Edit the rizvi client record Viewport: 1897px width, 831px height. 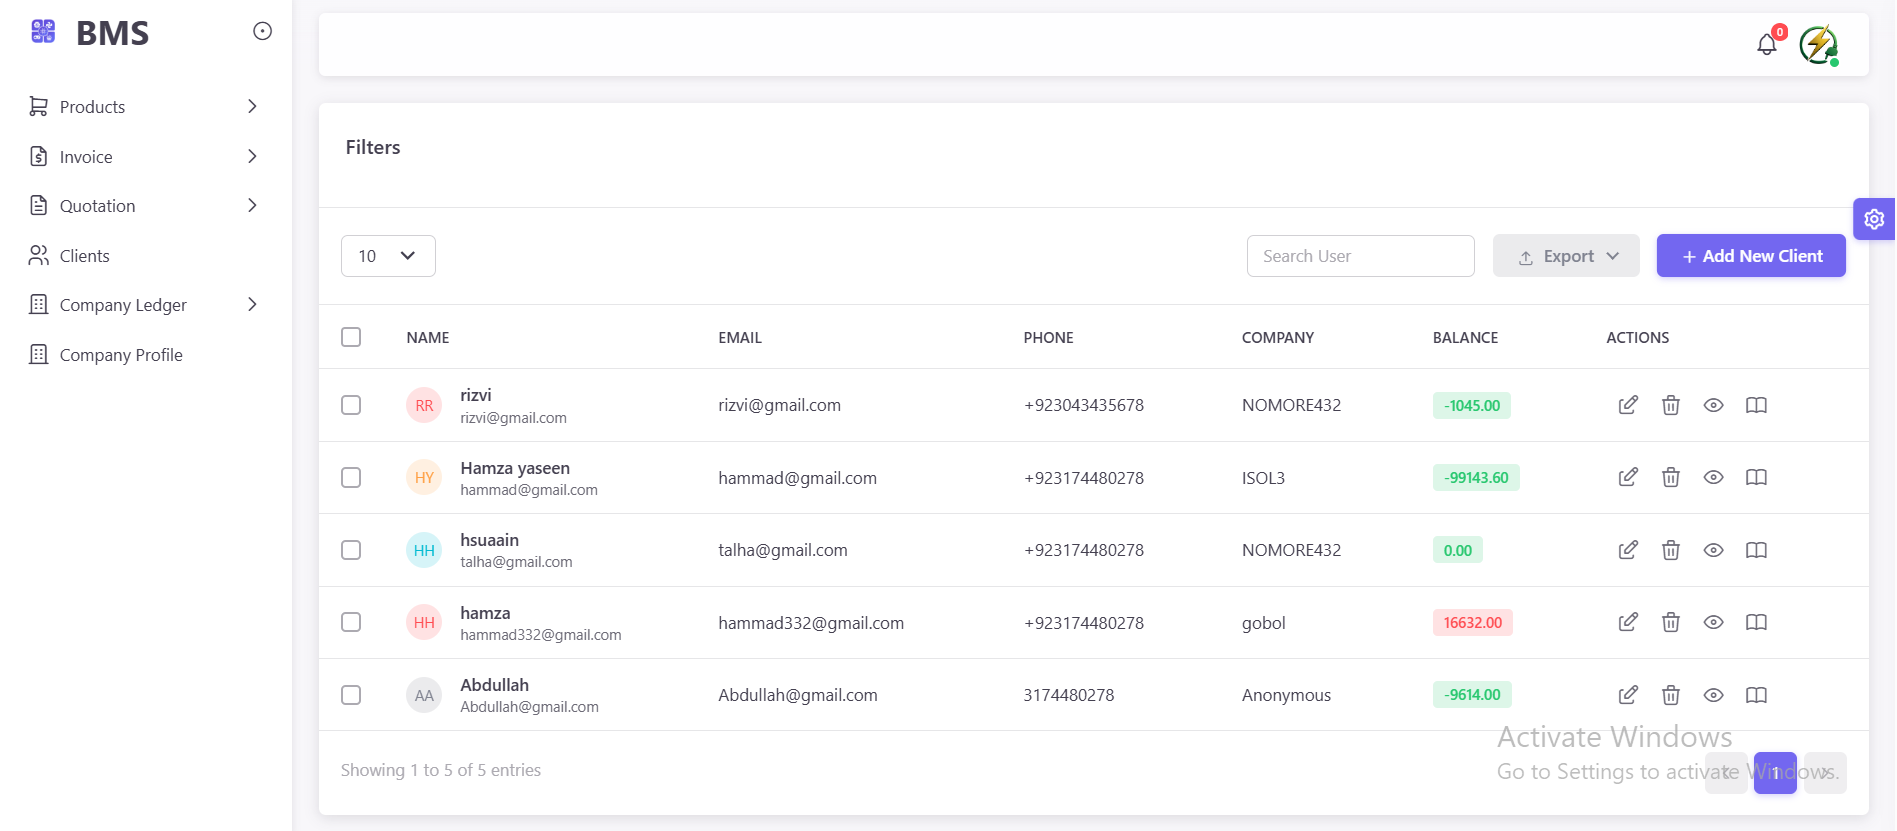[1628, 405]
